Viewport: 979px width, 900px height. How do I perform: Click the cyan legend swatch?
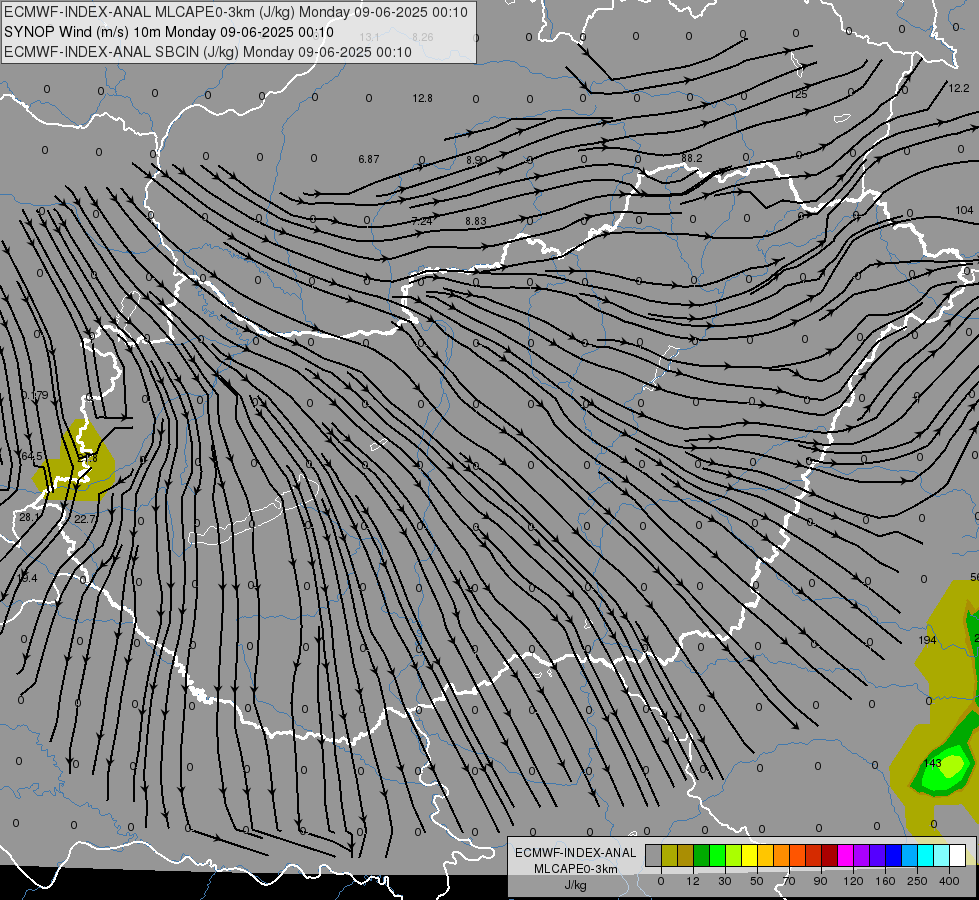click(925, 855)
